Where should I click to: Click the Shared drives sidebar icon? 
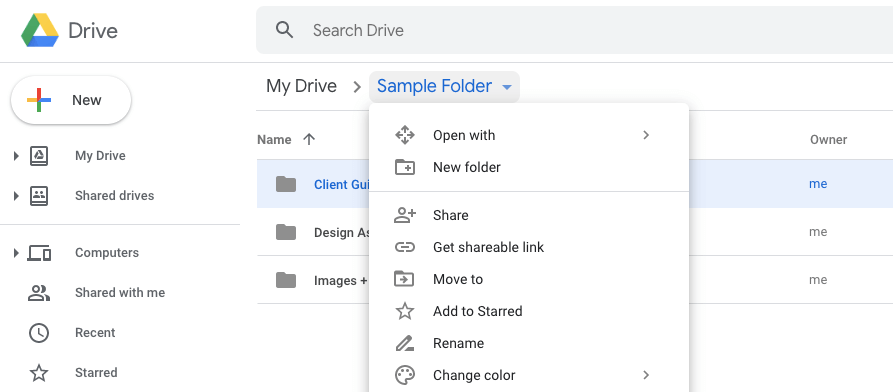click(x=39, y=196)
